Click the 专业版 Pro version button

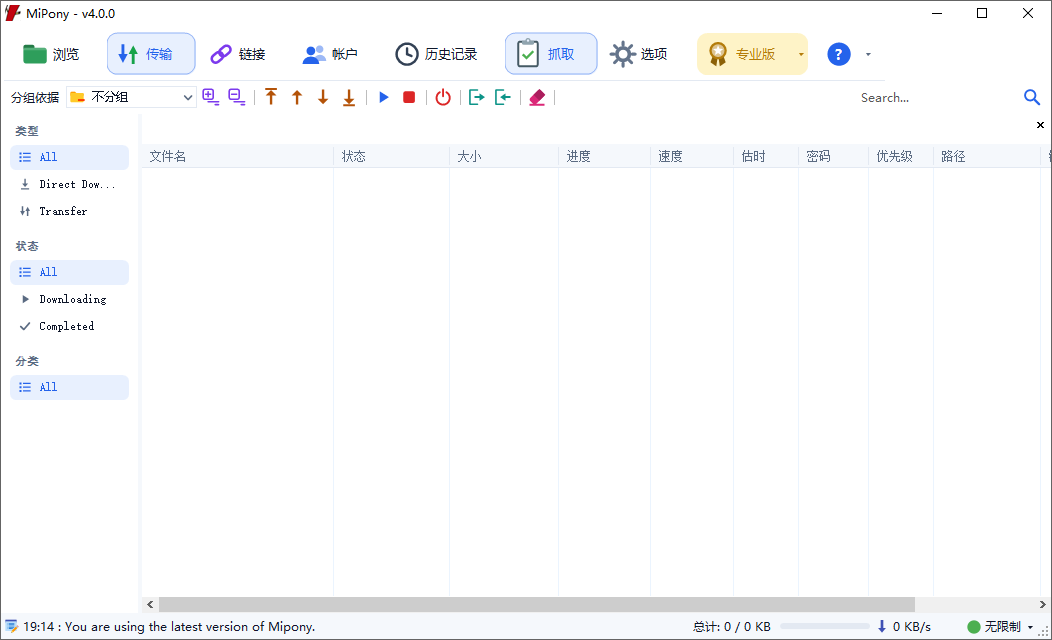coord(745,54)
